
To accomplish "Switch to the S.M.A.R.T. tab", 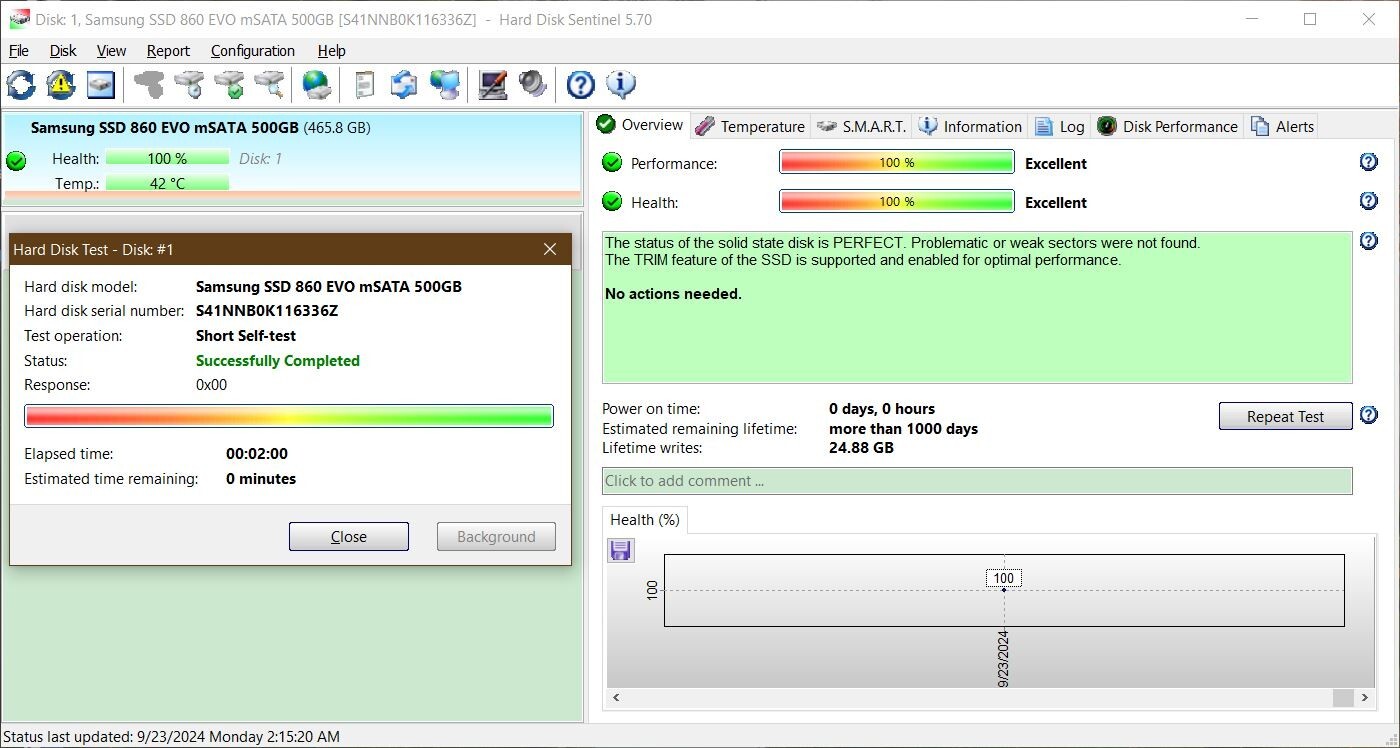I will tap(861, 126).
